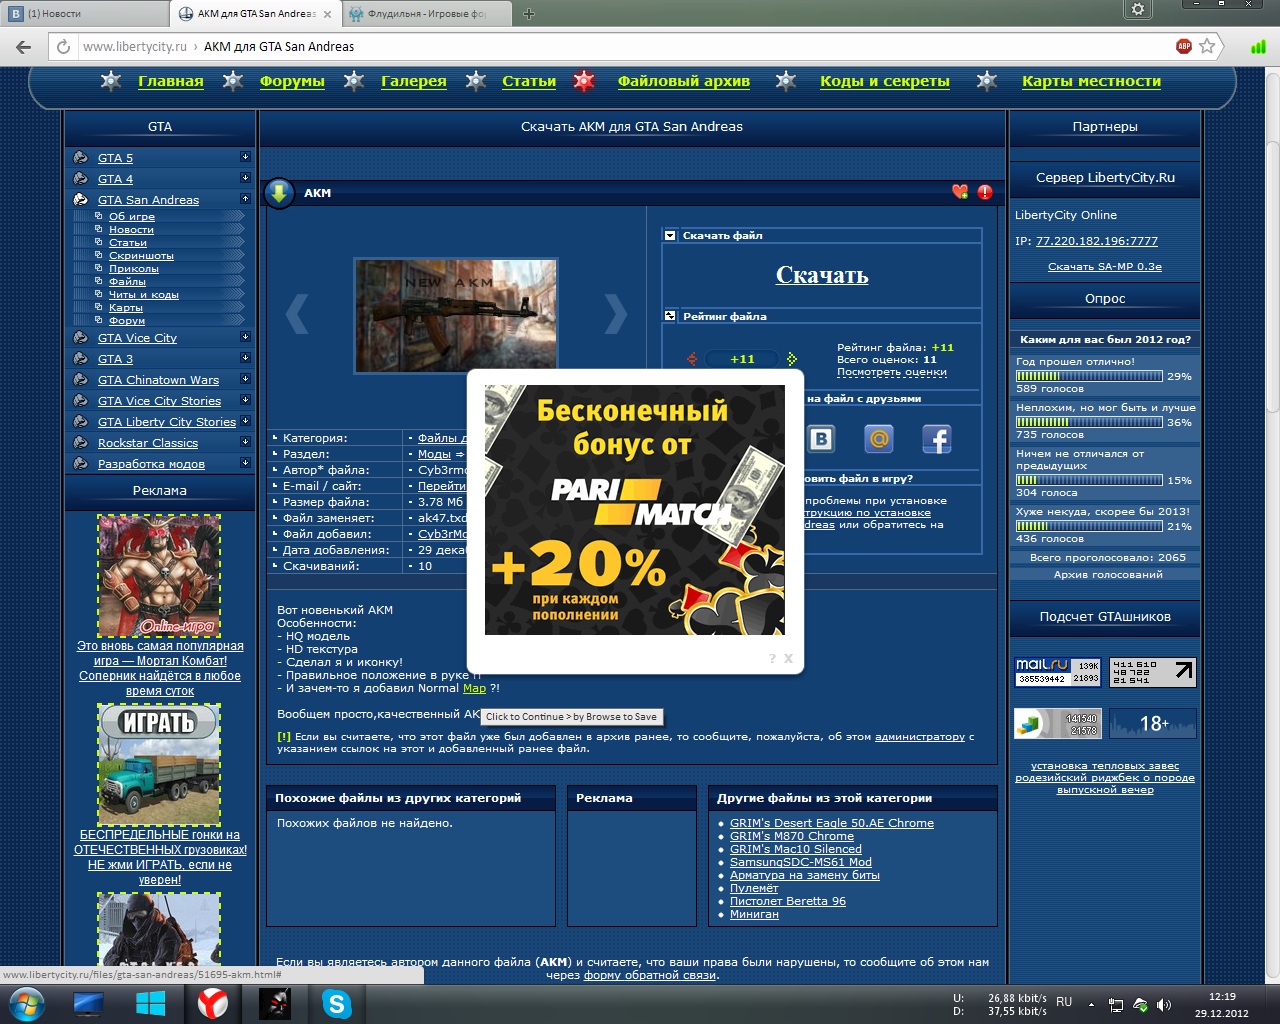Viewport: 1280px width, 1024px height.
Task: Open Читы и коды in San Andreas submenu
Action: point(144,295)
